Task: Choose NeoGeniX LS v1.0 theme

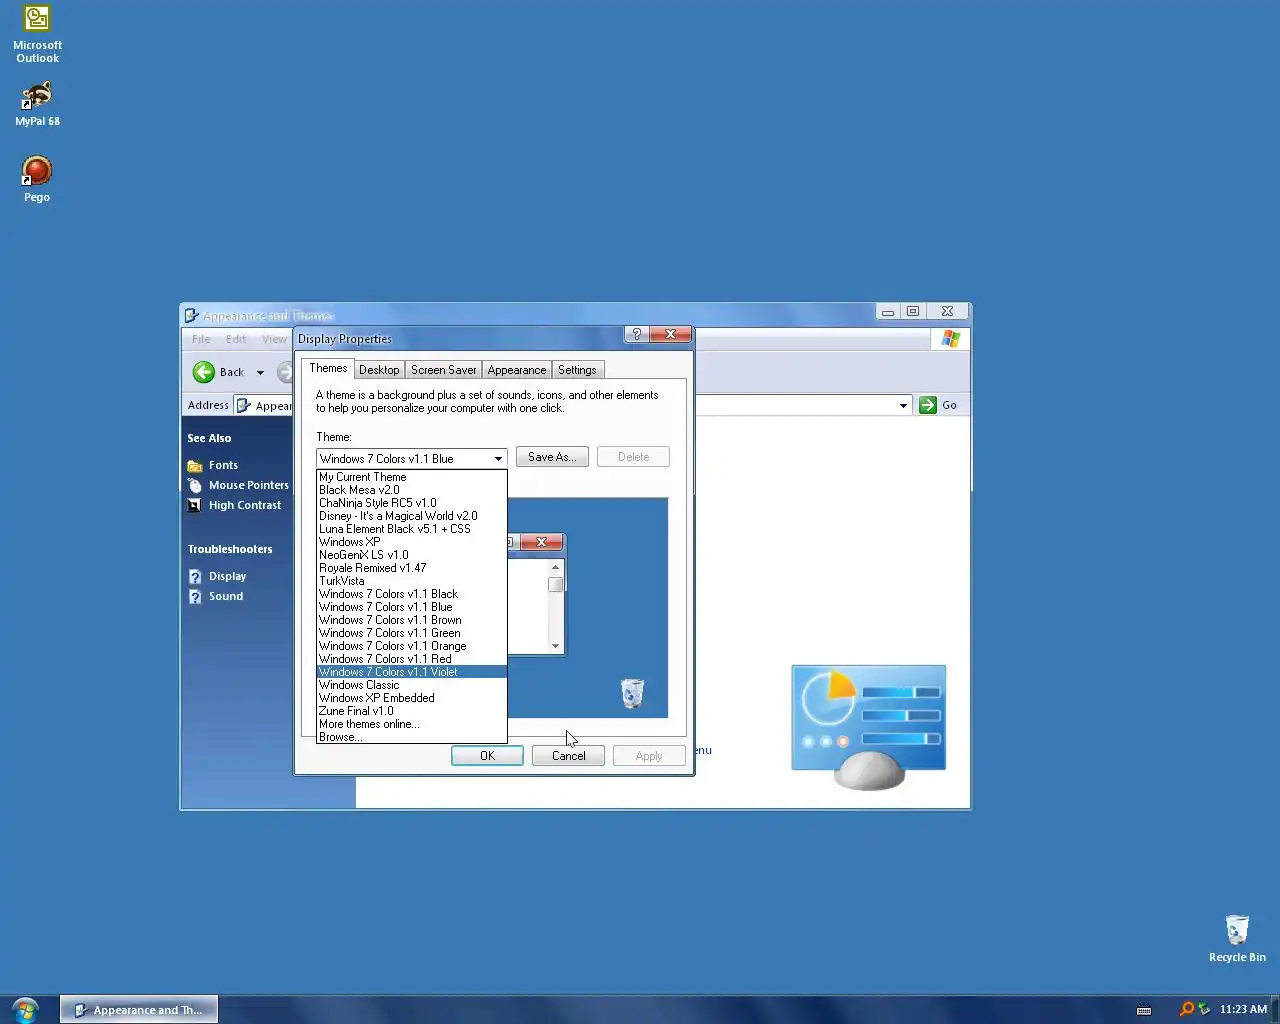Action: click(412, 555)
